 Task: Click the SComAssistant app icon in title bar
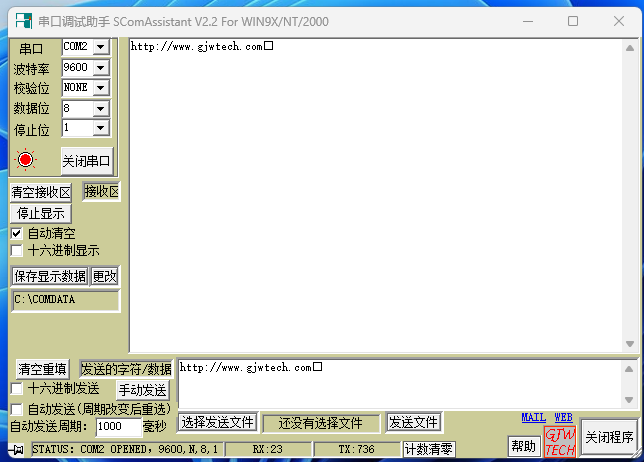coord(23,21)
